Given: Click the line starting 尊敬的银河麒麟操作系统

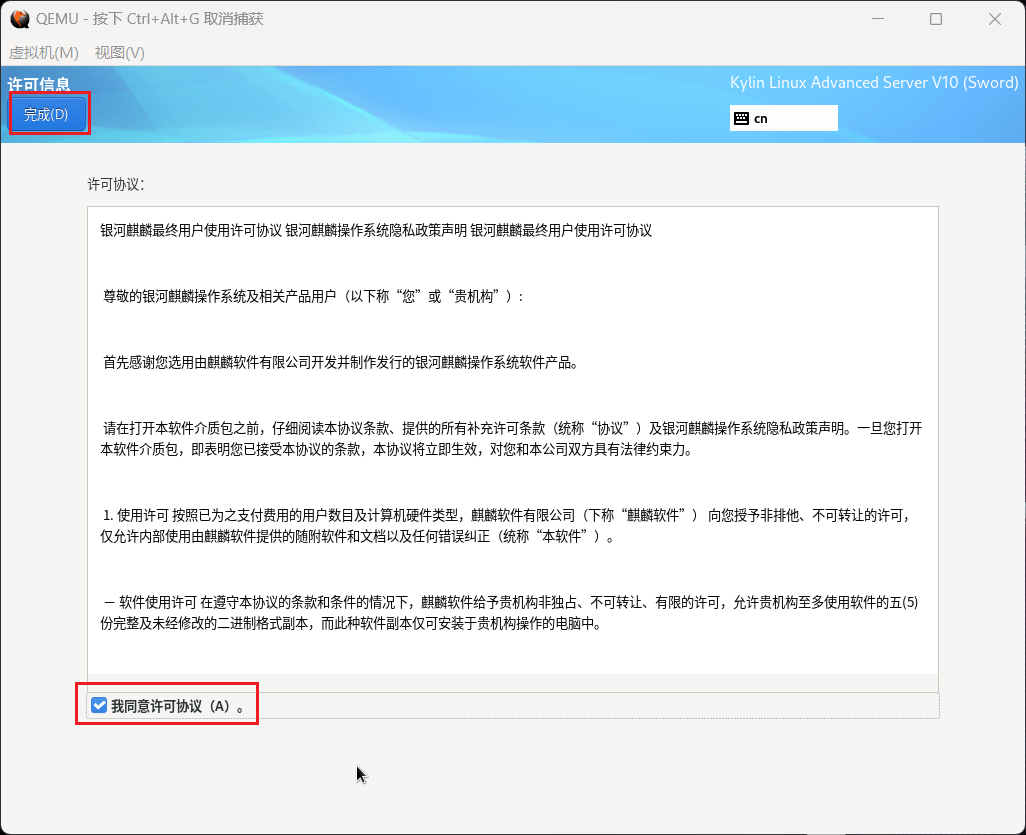Looking at the screenshot, I should click(313, 296).
